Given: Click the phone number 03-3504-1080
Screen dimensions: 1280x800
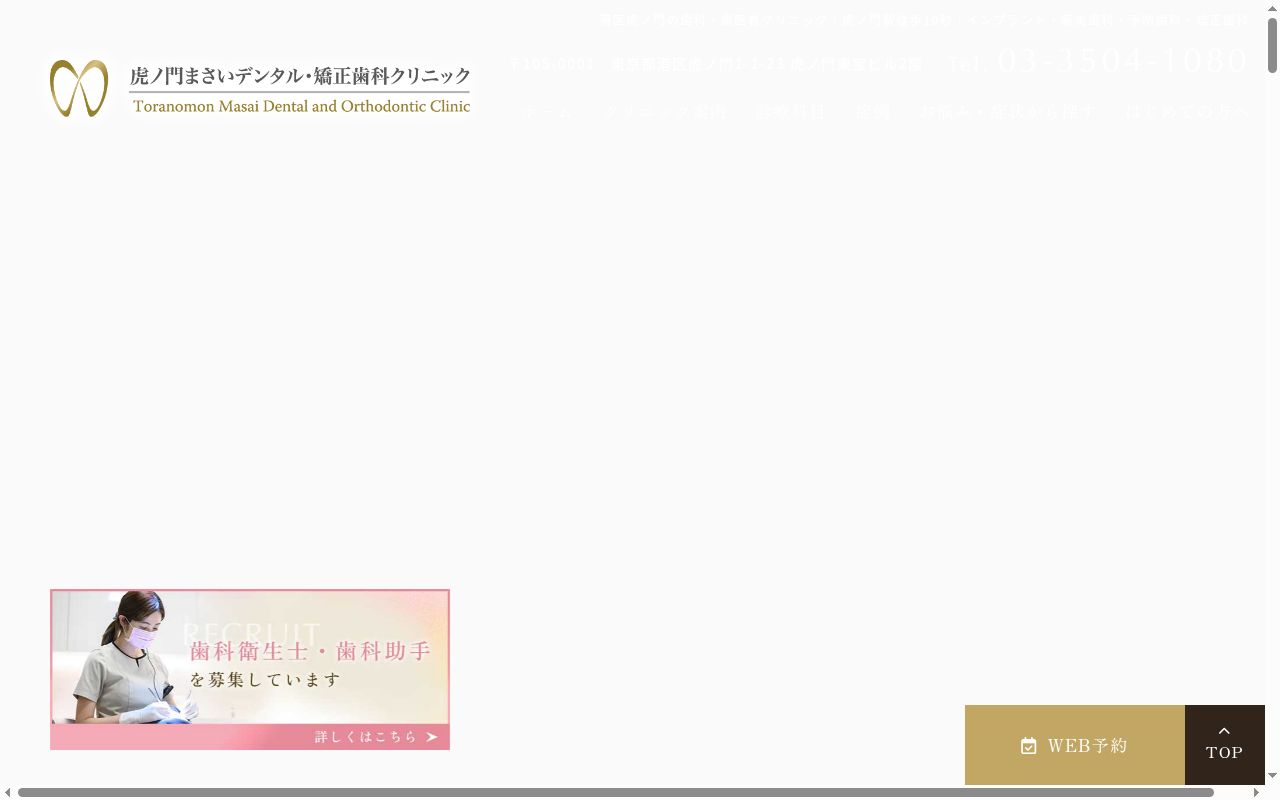Looking at the screenshot, I should pyautogui.click(x=1123, y=61).
